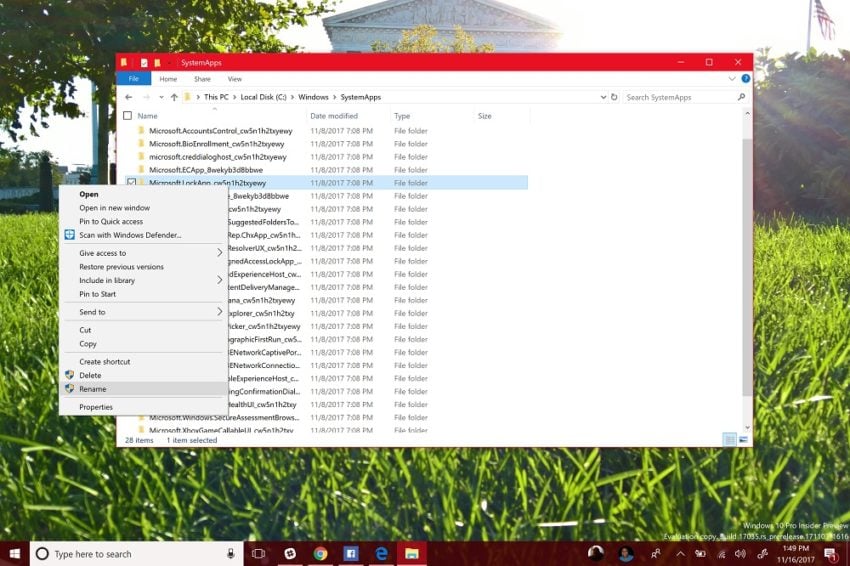Launch Microsoft Edge from taskbar
The image size is (850, 566).
382,554
